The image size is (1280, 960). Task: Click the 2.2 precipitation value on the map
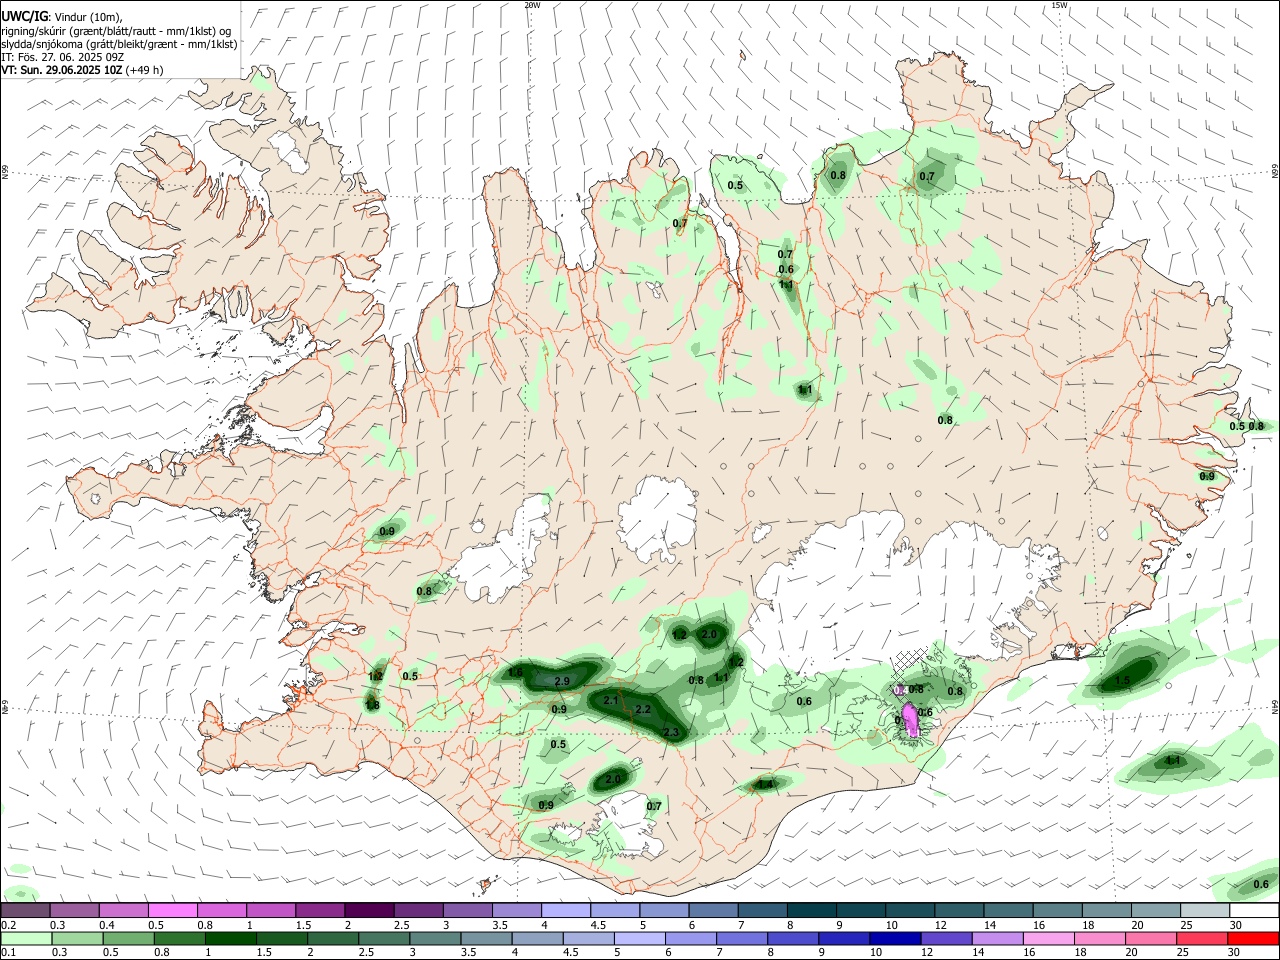pos(643,710)
